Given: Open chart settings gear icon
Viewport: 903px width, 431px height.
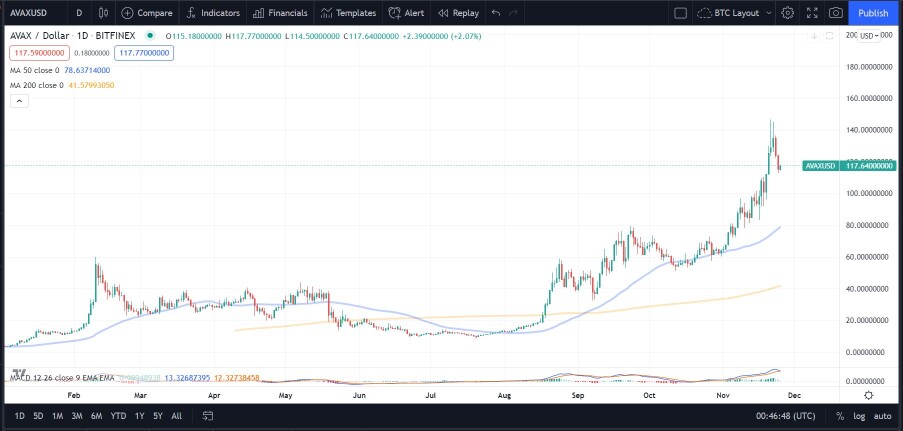Looking at the screenshot, I should tap(788, 13).
